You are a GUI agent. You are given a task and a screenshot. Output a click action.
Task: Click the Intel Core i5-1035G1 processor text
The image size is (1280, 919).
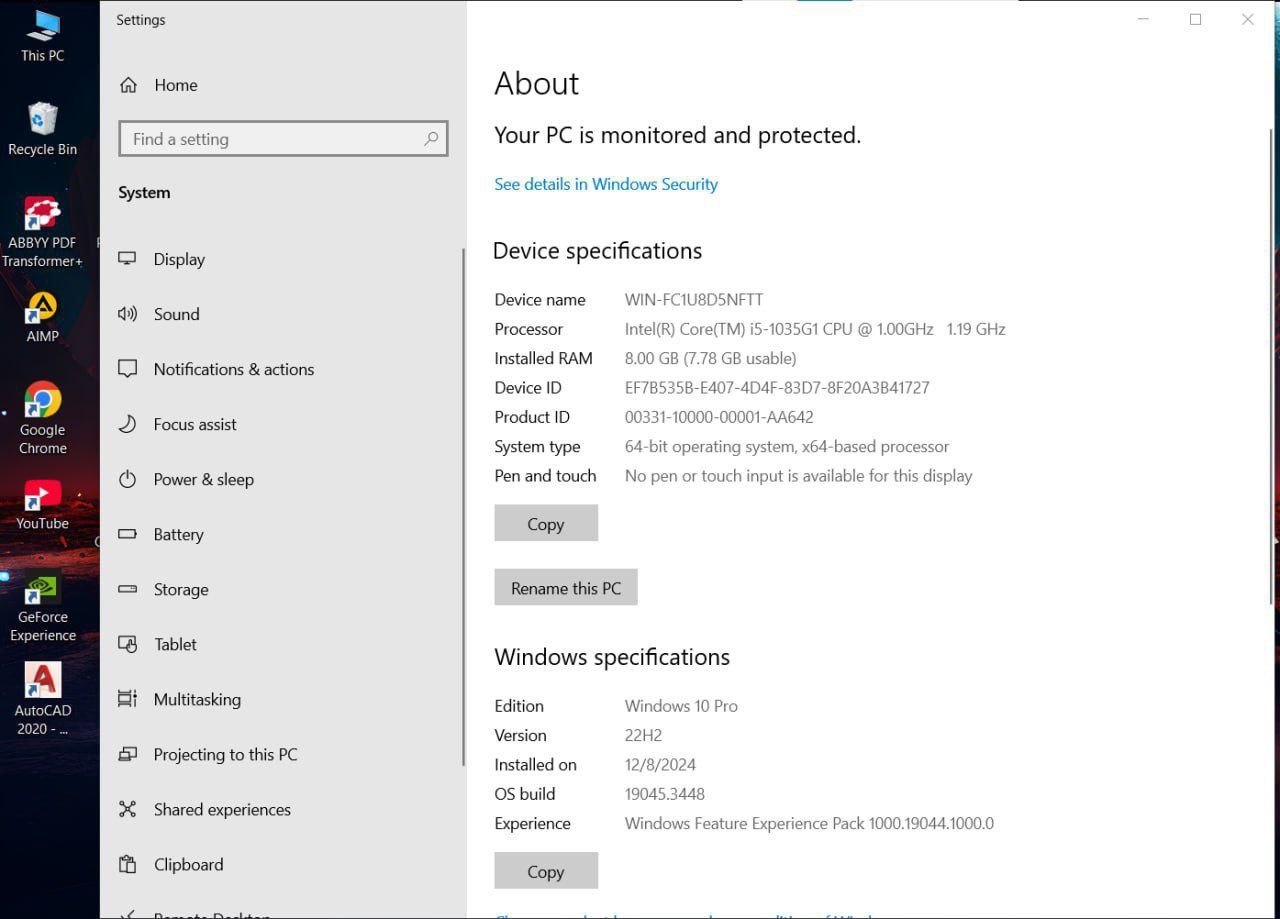coord(815,329)
